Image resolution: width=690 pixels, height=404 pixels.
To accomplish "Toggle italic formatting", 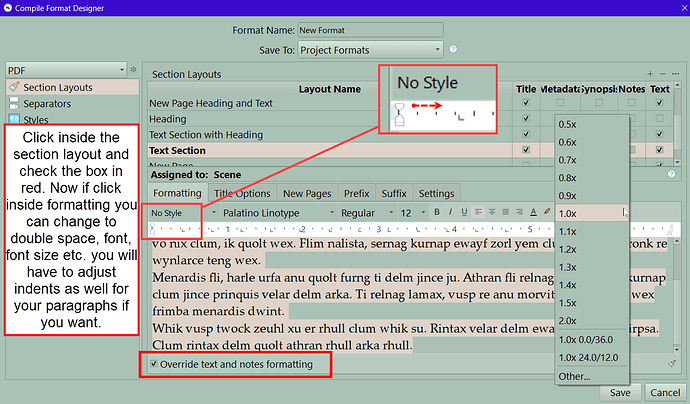I will tap(450, 212).
